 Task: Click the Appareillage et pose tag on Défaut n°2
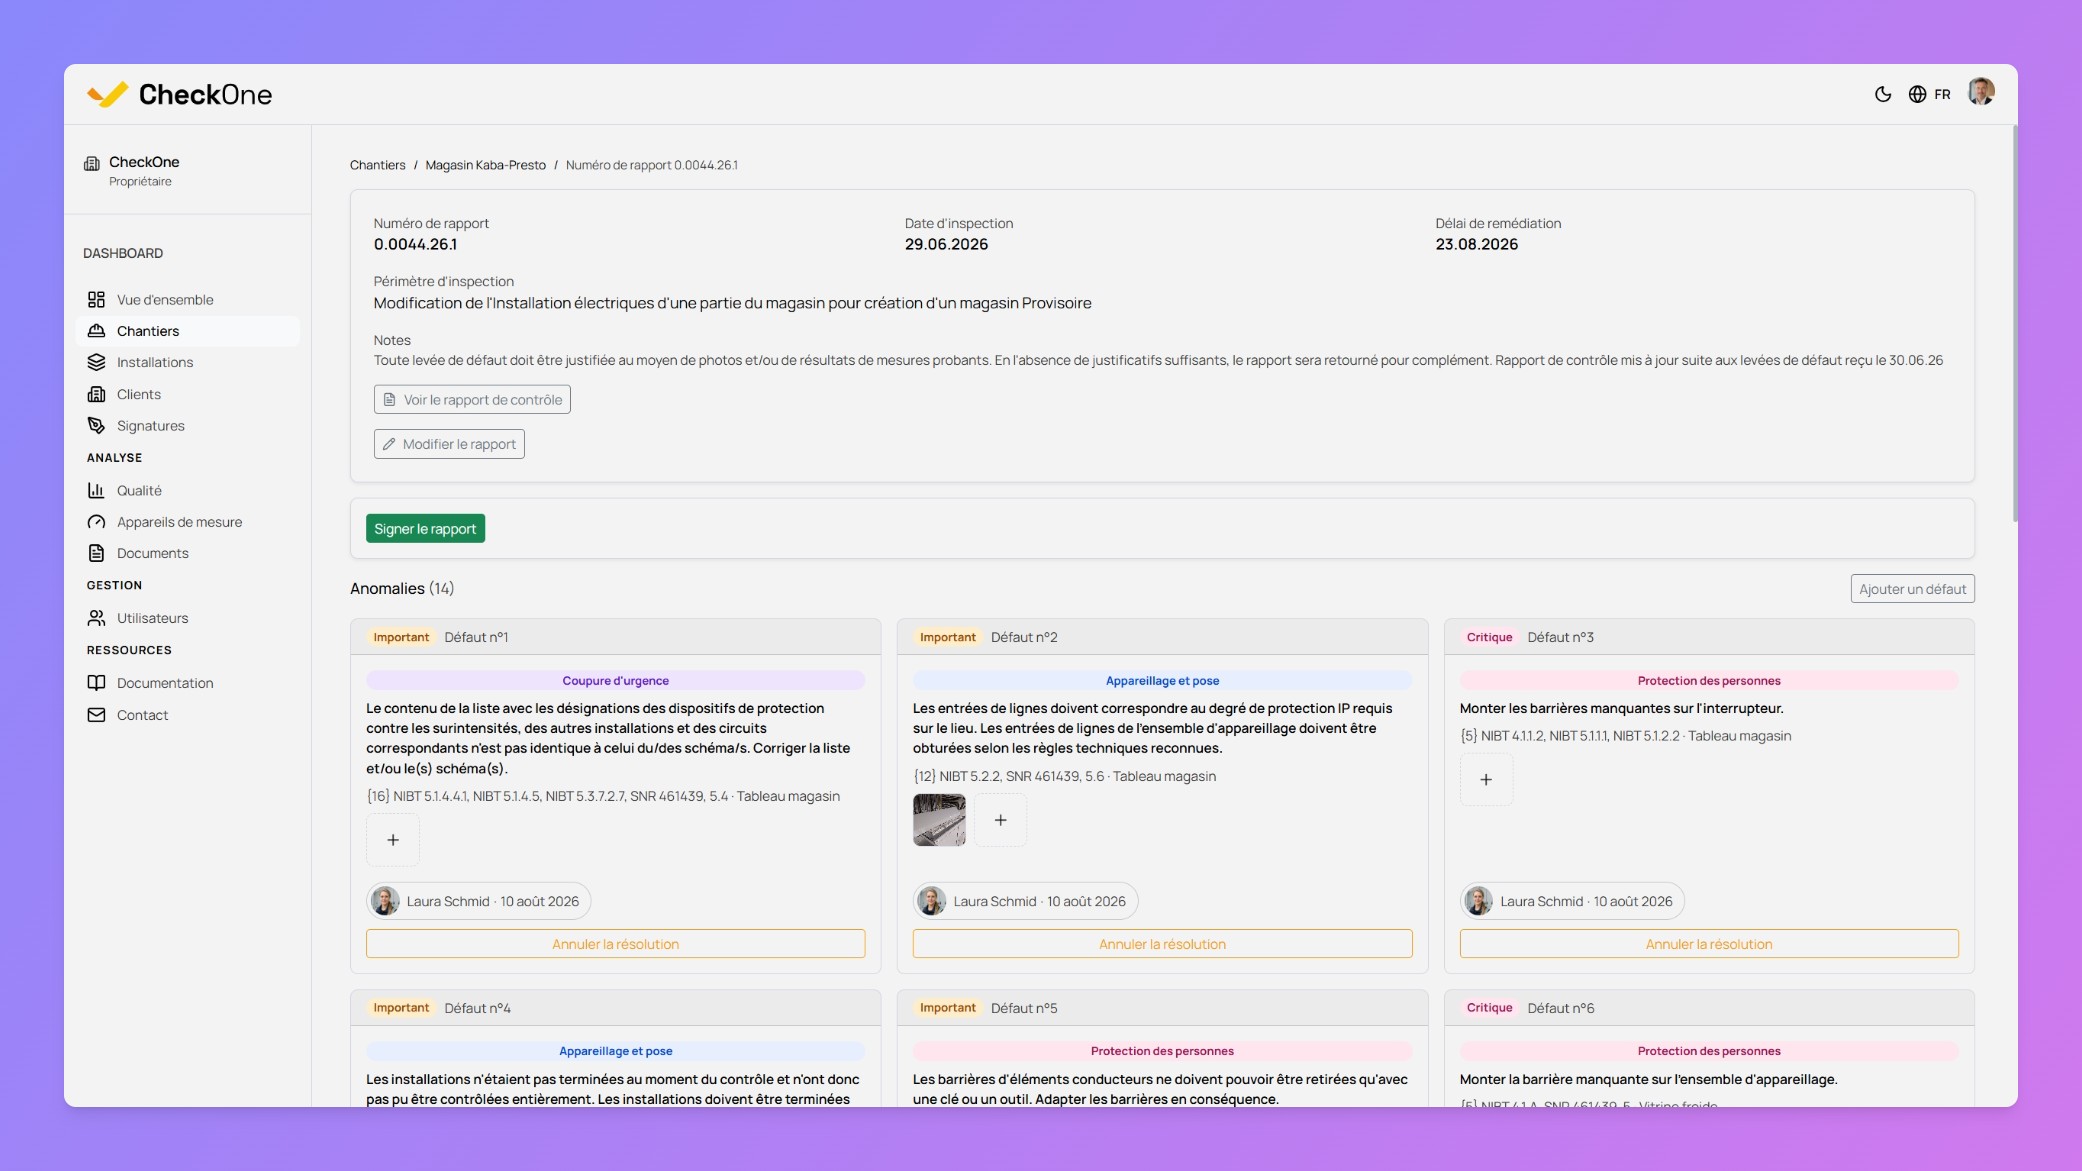click(1162, 681)
